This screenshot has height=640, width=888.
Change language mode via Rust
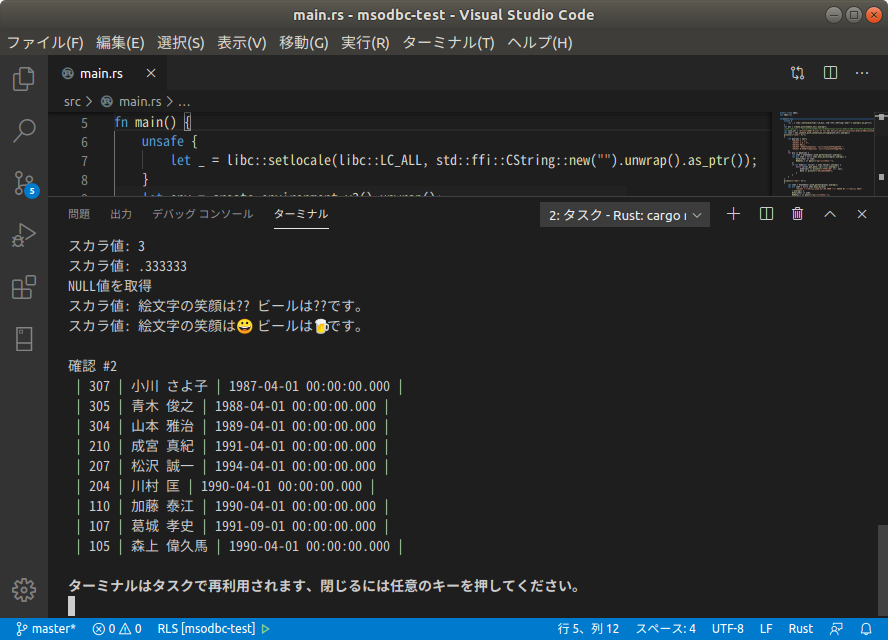(x=801, y=629)
